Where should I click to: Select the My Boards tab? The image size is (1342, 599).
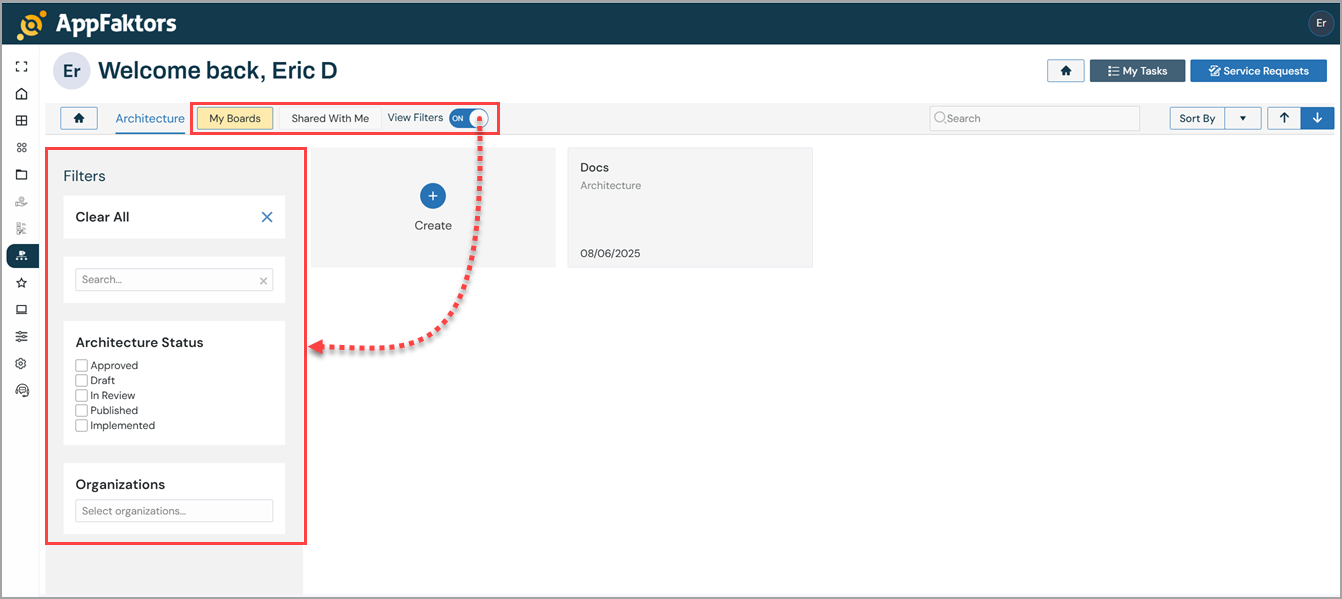pyautogui.click(x=235, y=118)
